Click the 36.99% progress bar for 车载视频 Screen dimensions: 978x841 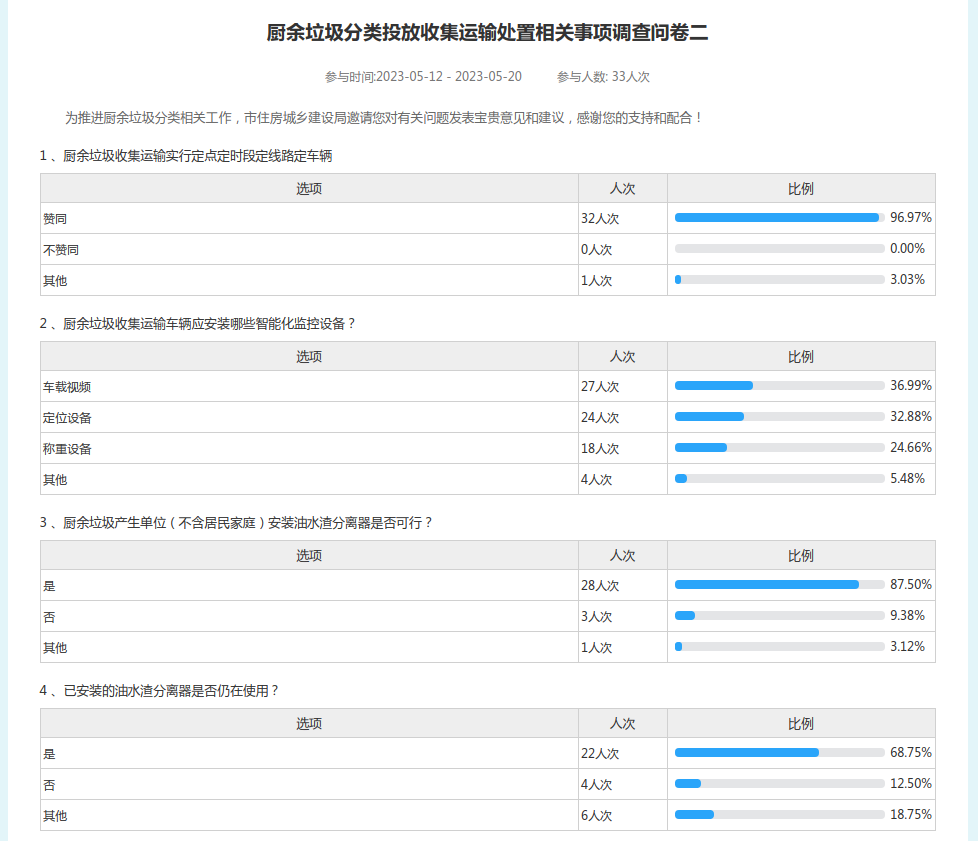[x=778, y=386]
